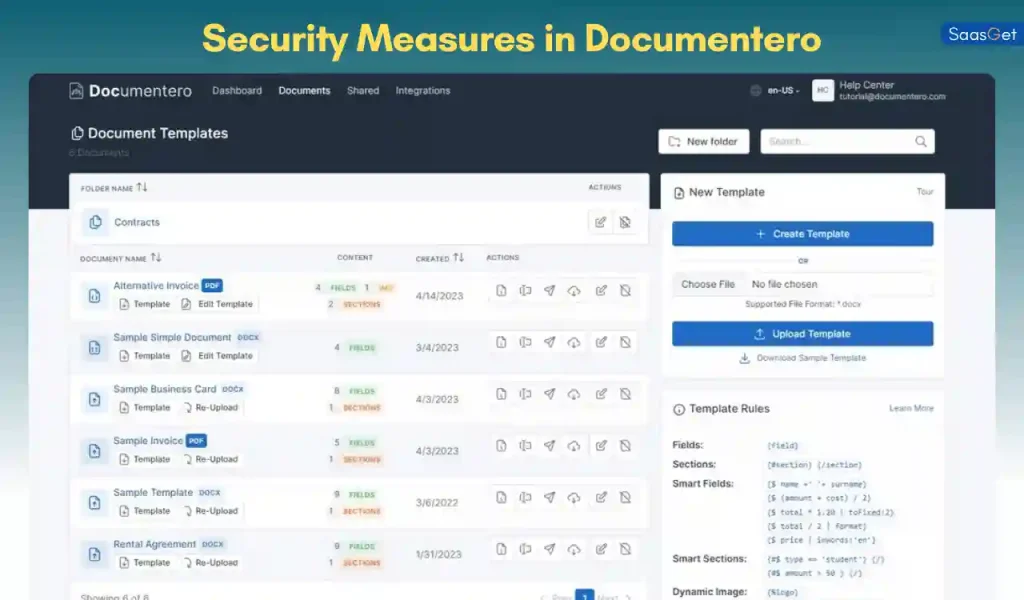
Task: Open the Alternative Invoice document
Action: click(x=156, y=286)
